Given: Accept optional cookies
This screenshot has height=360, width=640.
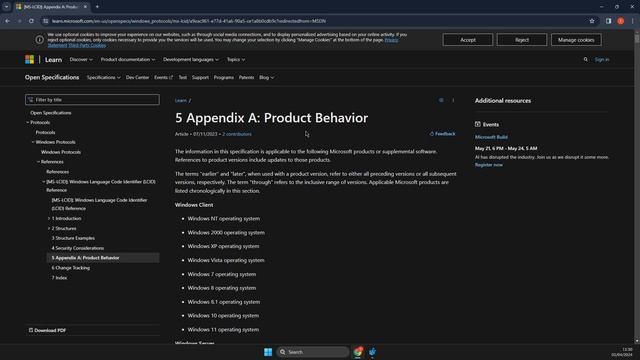Looking at the screenshot, I should coord(468,40).
